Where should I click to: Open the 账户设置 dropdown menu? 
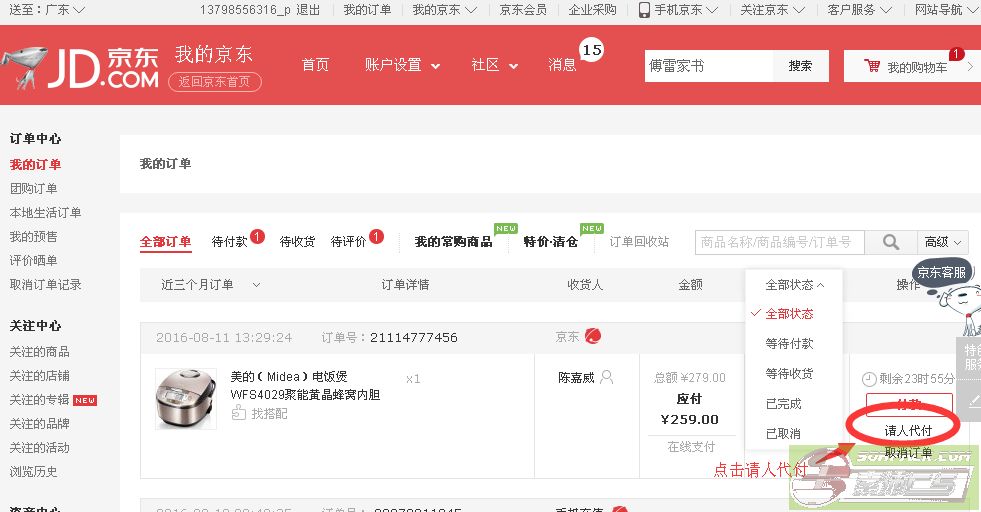pyautogui.click(x=402, y=66)
